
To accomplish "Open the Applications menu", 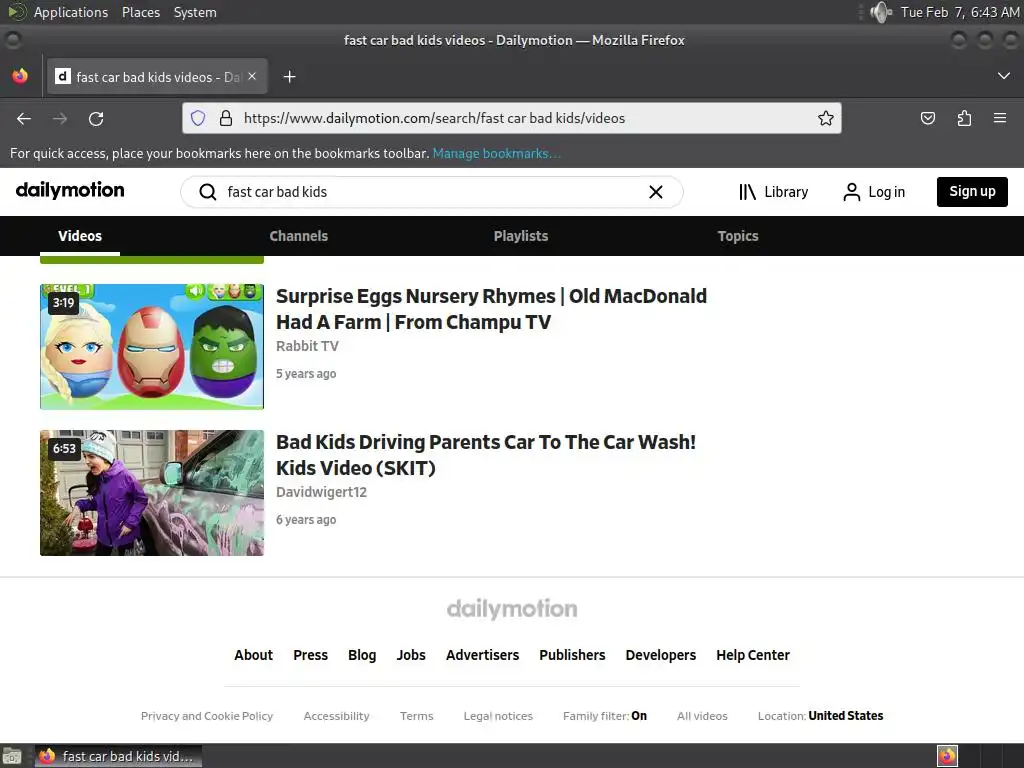I will coord(71,12).
